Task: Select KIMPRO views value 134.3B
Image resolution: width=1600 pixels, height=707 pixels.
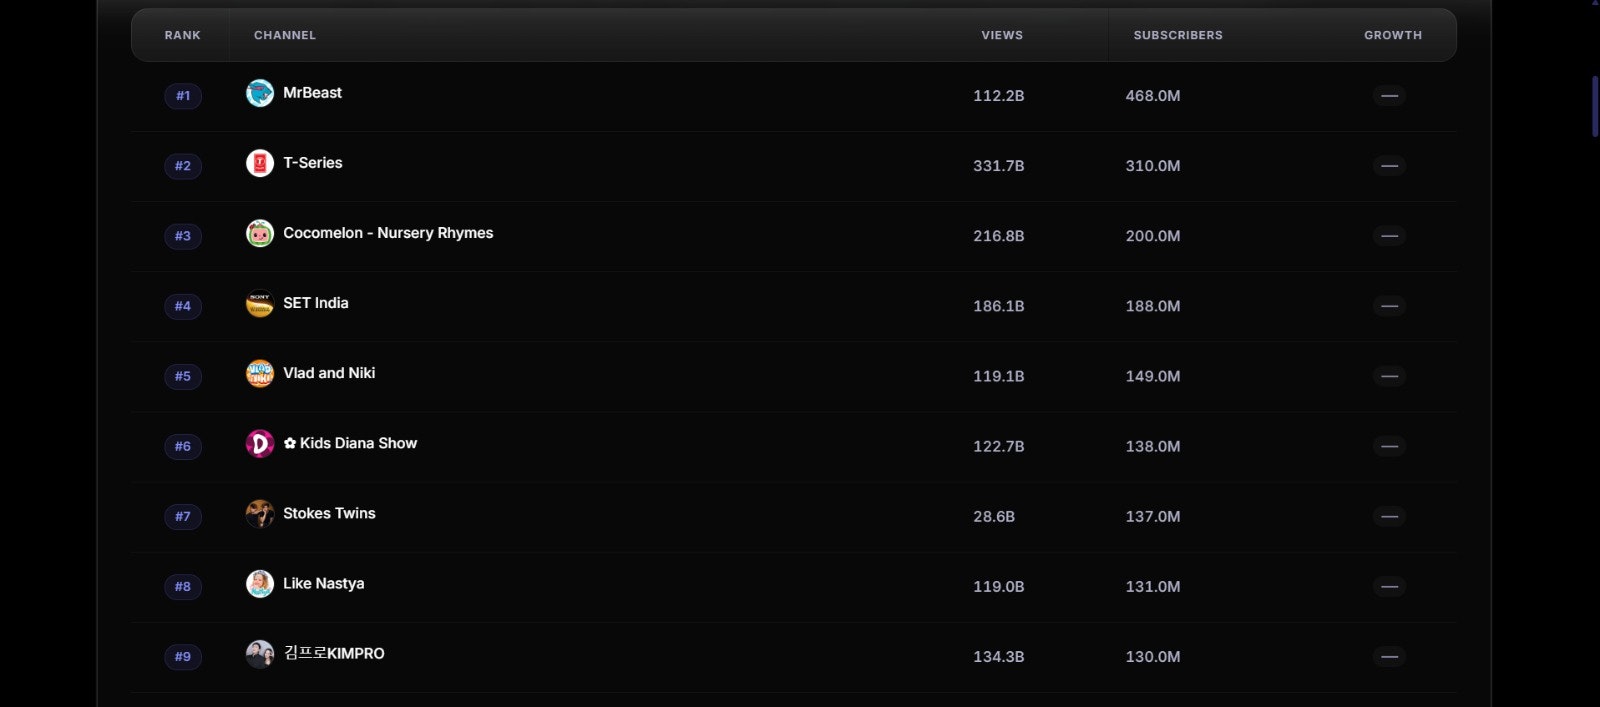Action: 998,656
